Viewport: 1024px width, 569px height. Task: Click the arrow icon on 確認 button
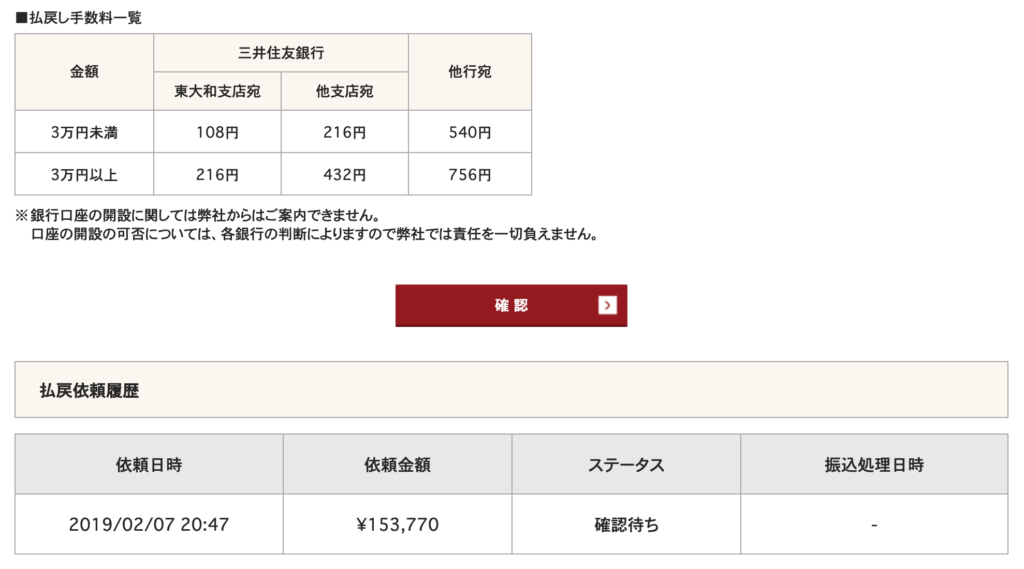607,305
